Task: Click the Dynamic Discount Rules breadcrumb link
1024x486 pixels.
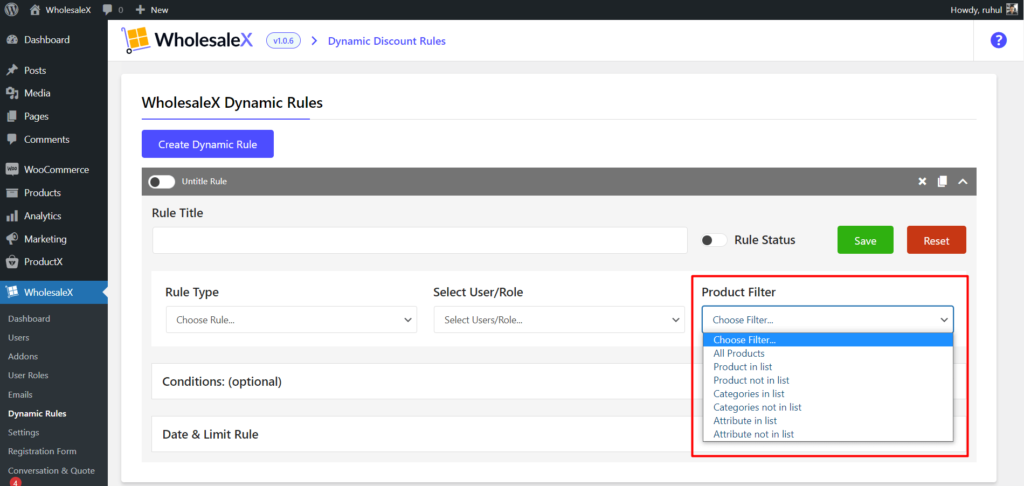Action: (x=387, y=40)
